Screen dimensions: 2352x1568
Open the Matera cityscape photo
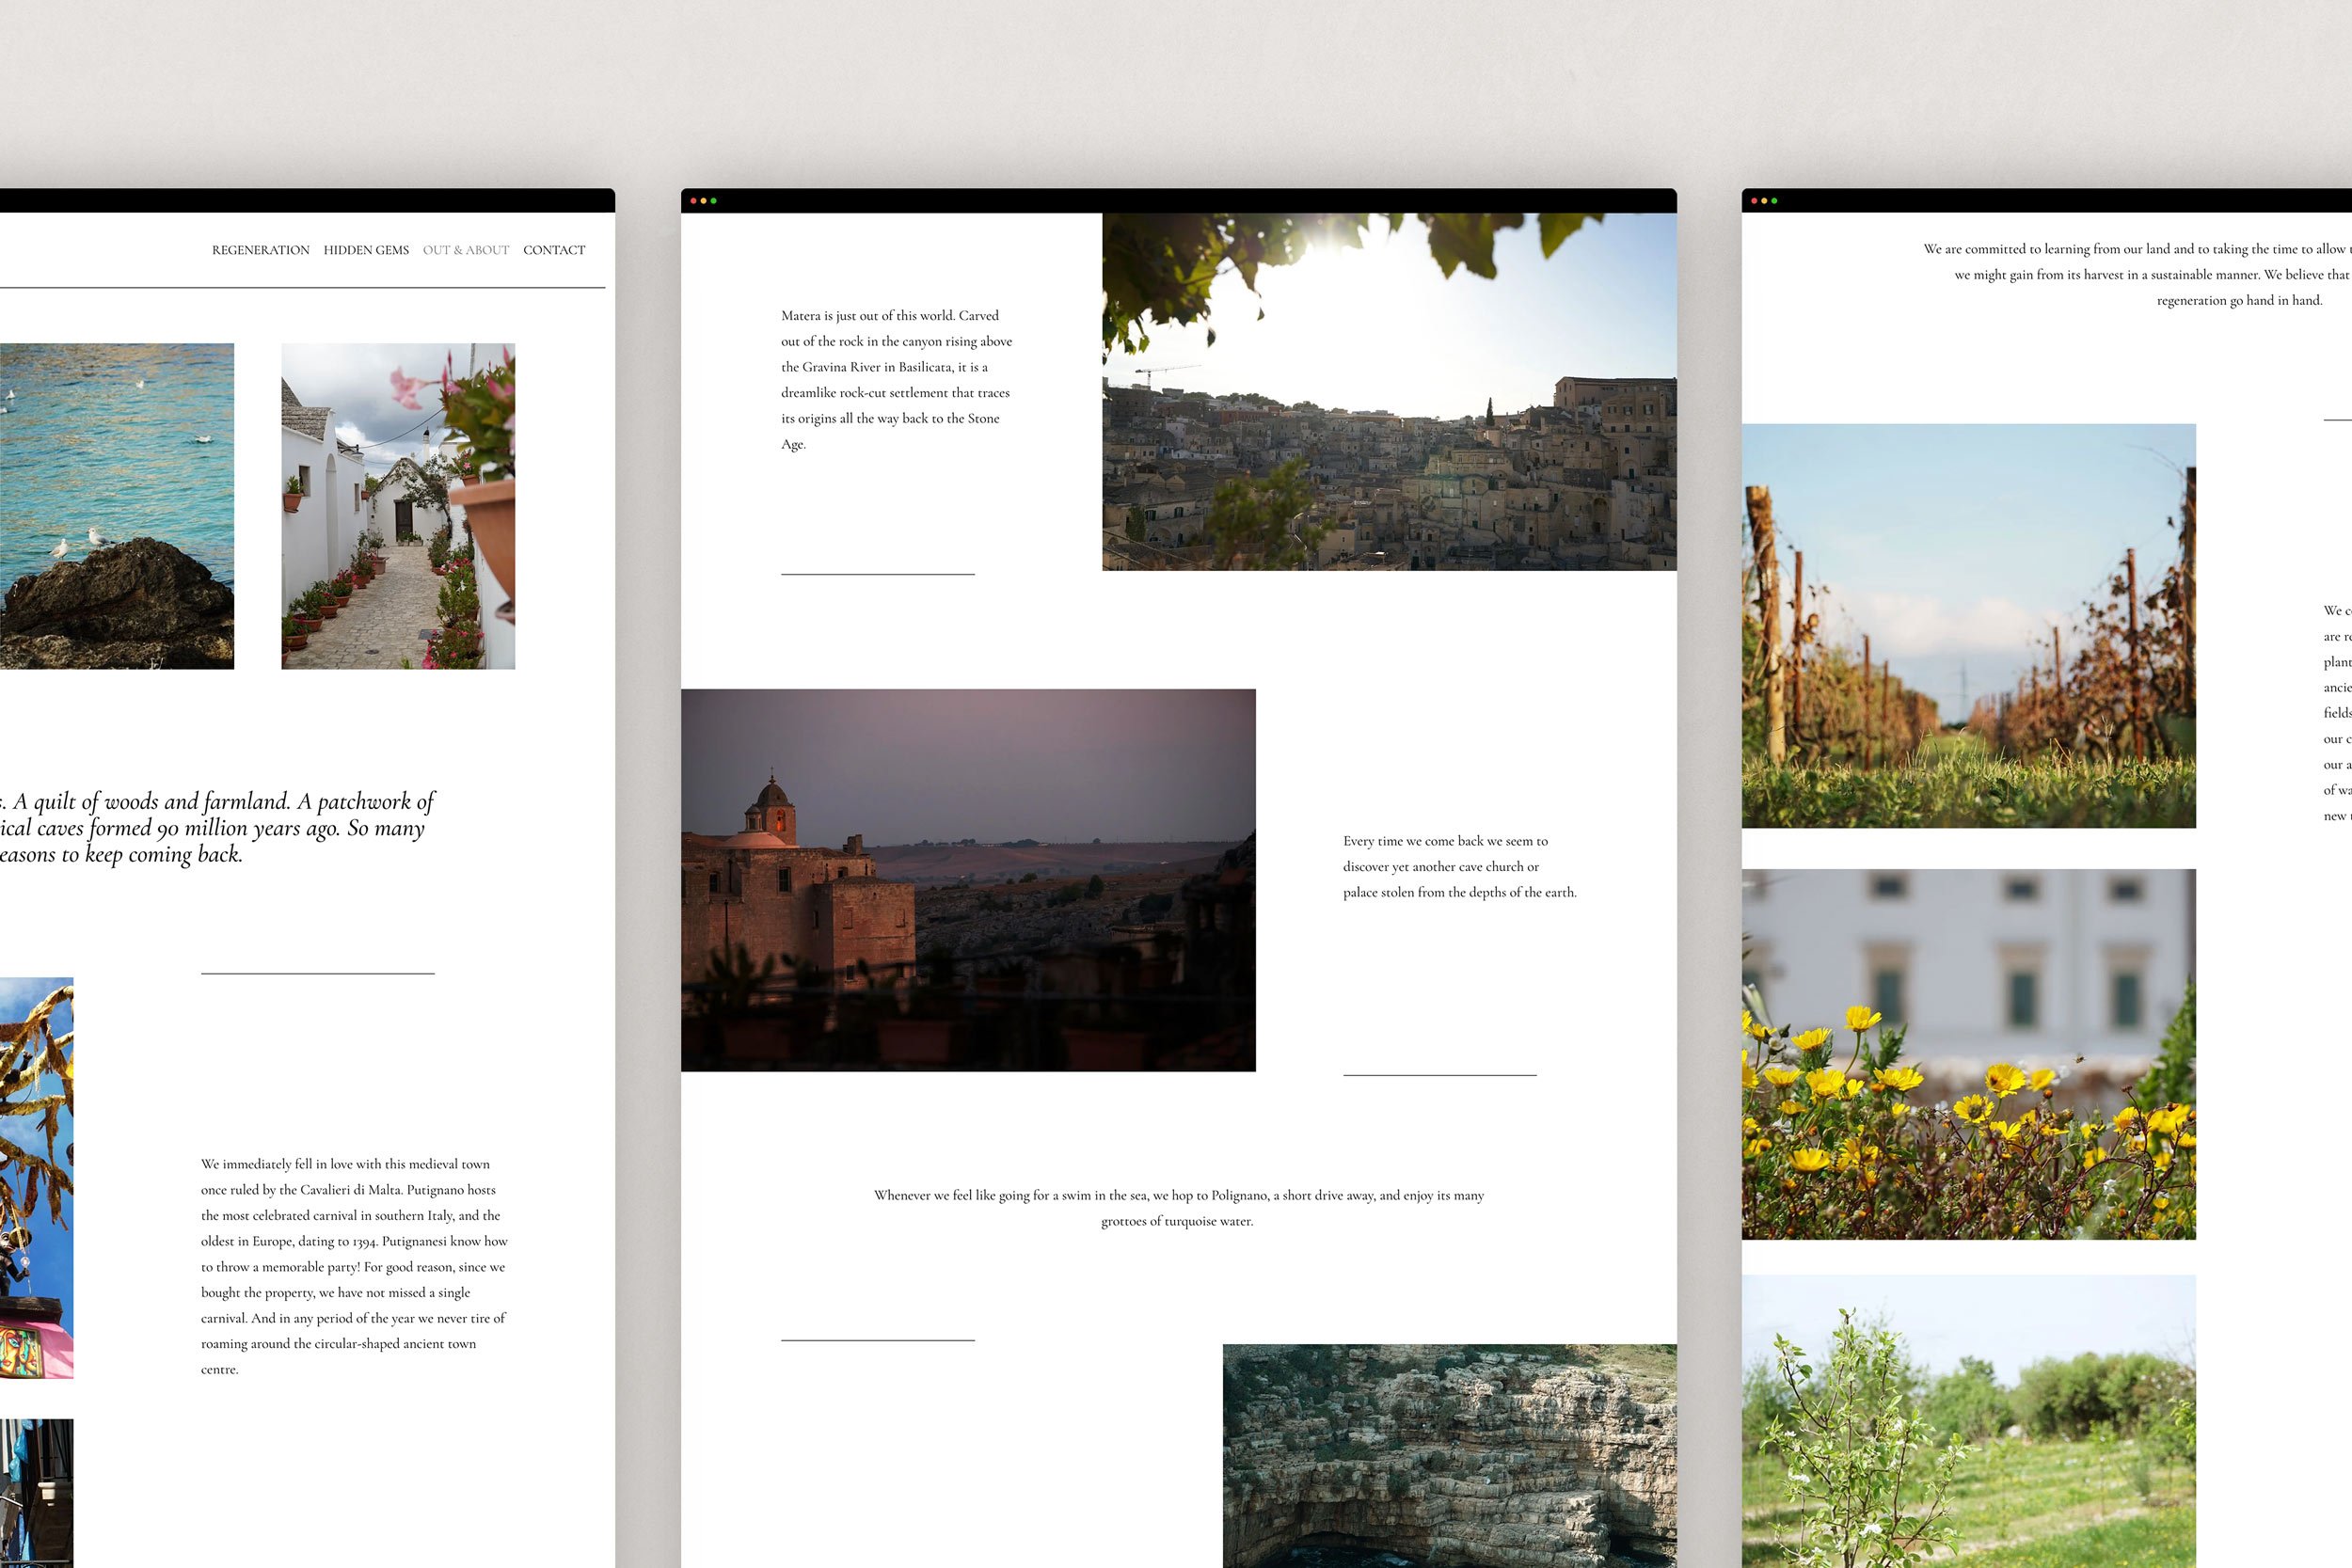[1389, 392]
